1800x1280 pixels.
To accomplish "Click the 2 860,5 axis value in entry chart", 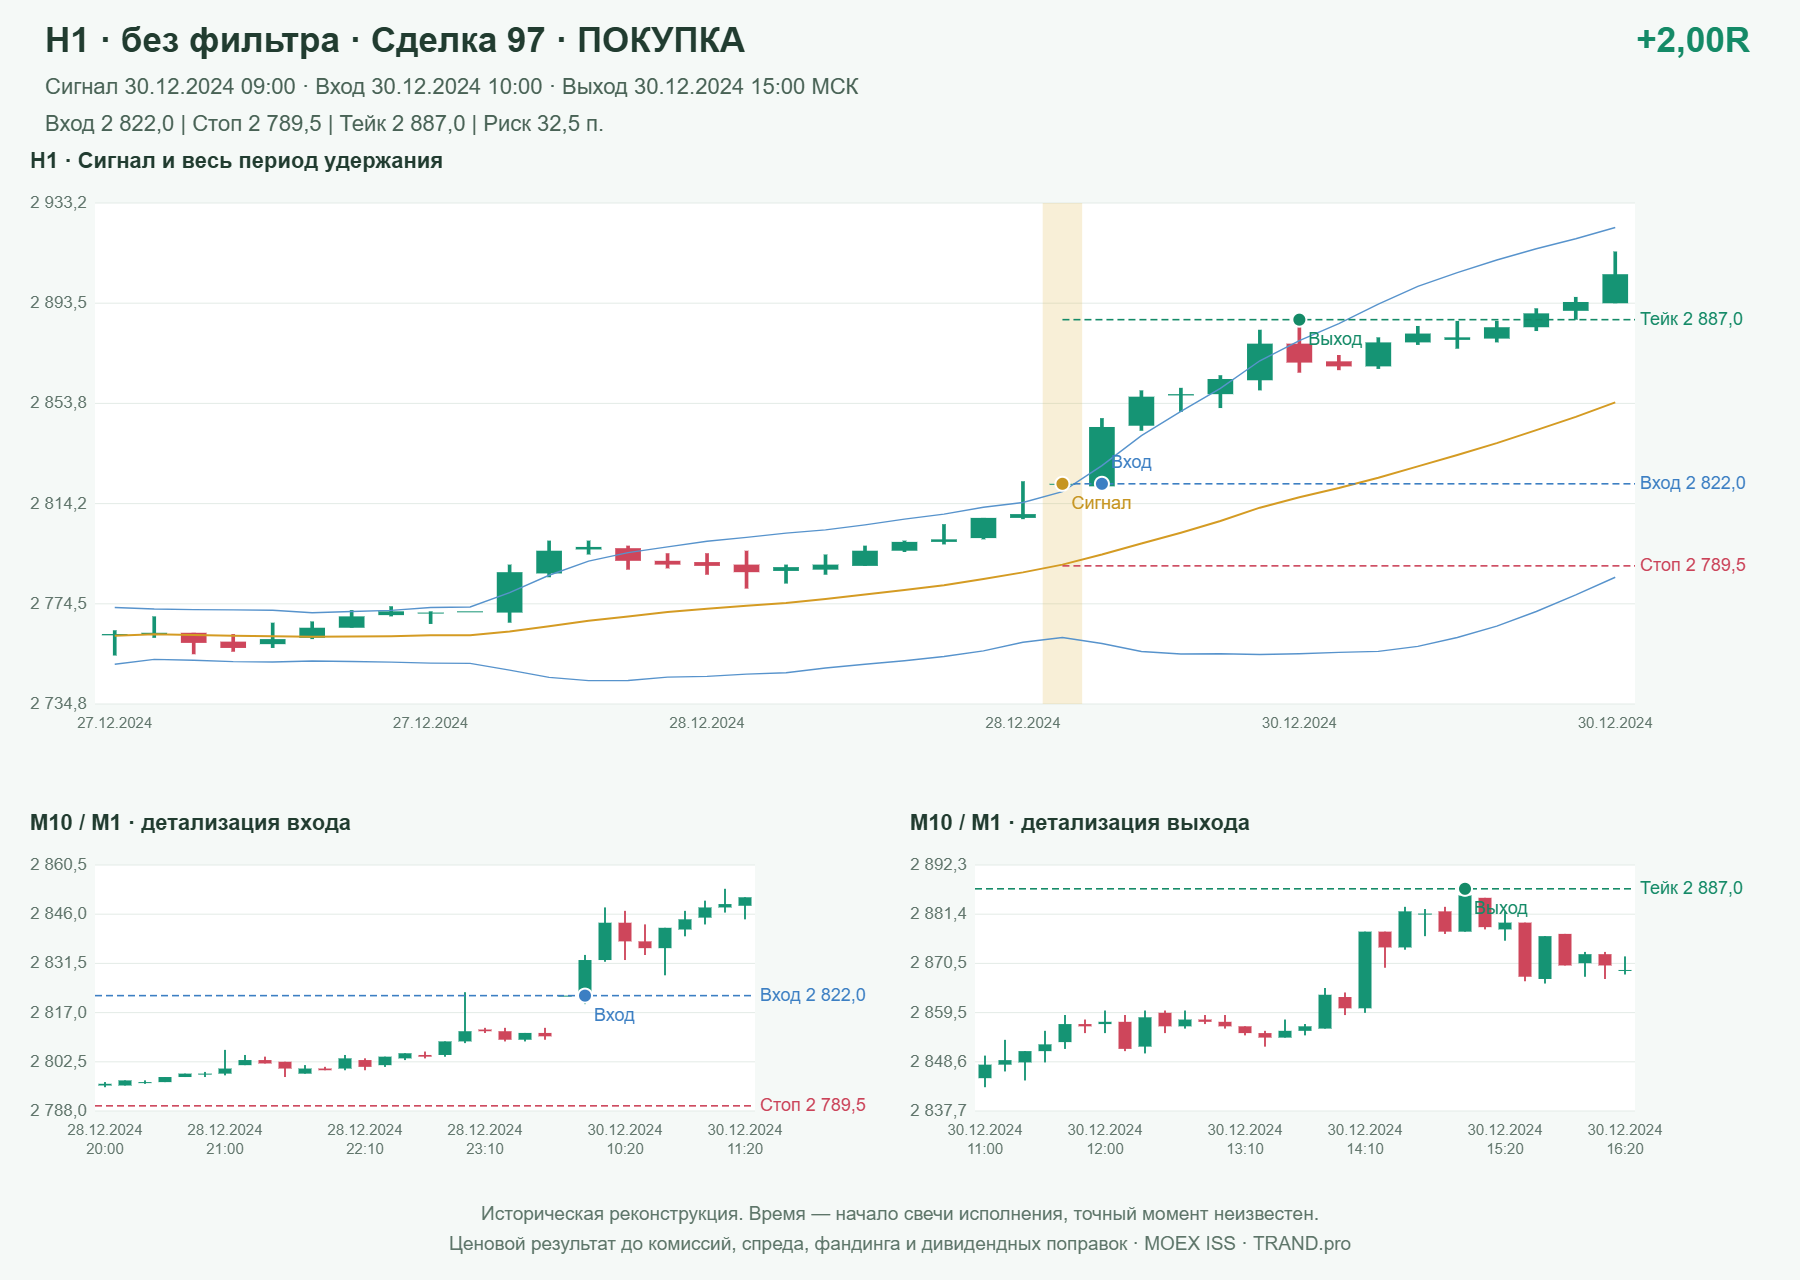I will pyautogui.click(x=58, y=865).
